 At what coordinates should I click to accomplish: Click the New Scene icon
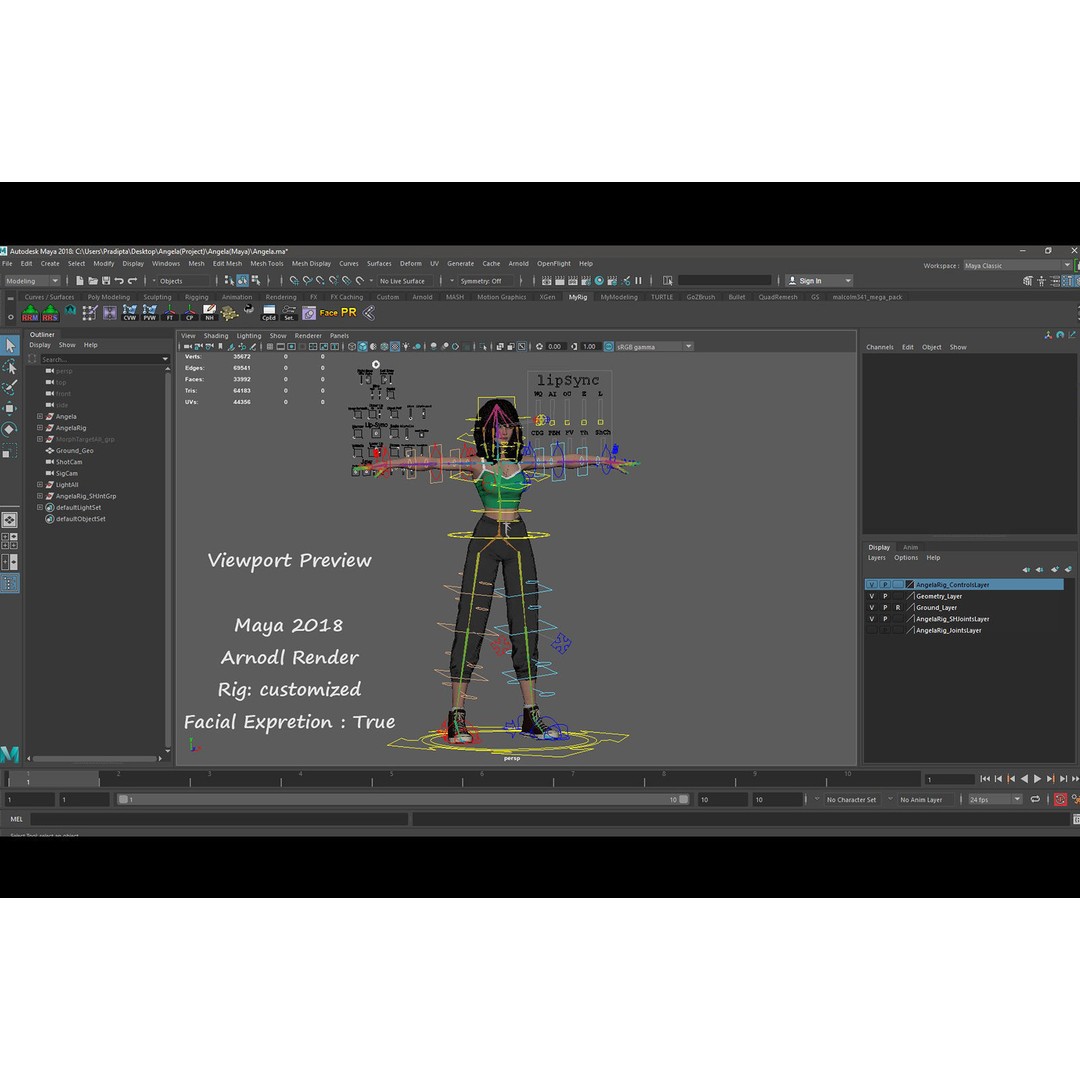point(80,280)
